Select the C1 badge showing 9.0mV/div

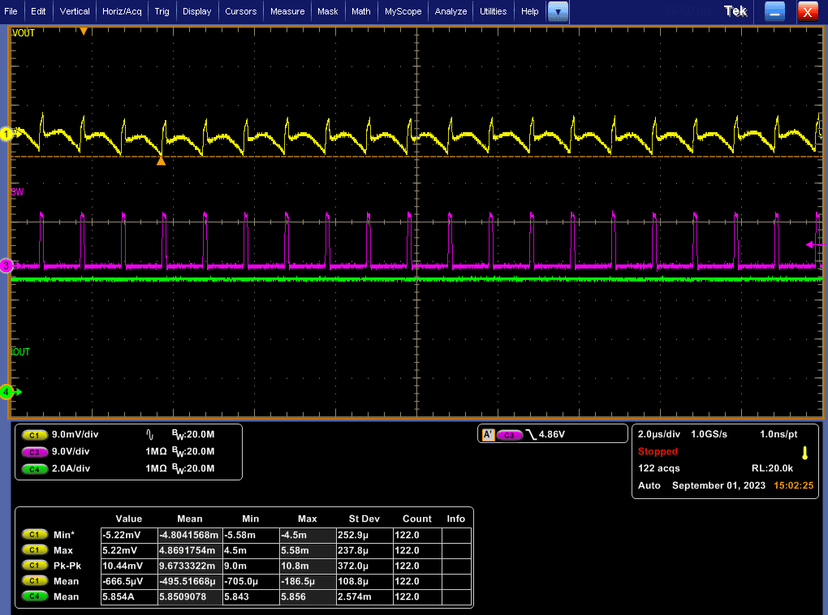tap(35, 435)
